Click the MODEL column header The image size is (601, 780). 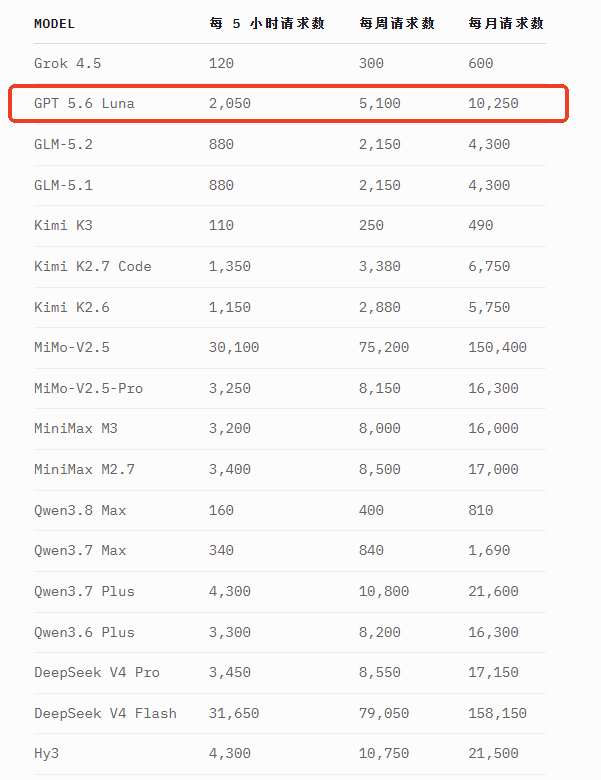click(54, 23)
